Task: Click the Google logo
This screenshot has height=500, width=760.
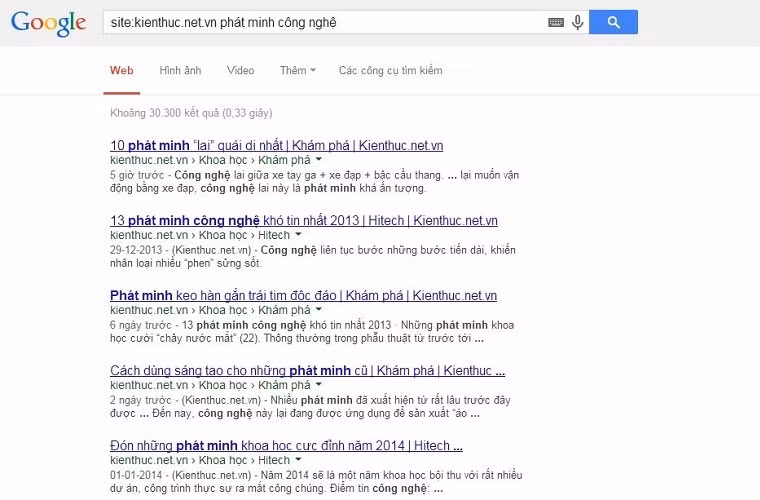Action: pyautogui.click(x=48, y=23)
